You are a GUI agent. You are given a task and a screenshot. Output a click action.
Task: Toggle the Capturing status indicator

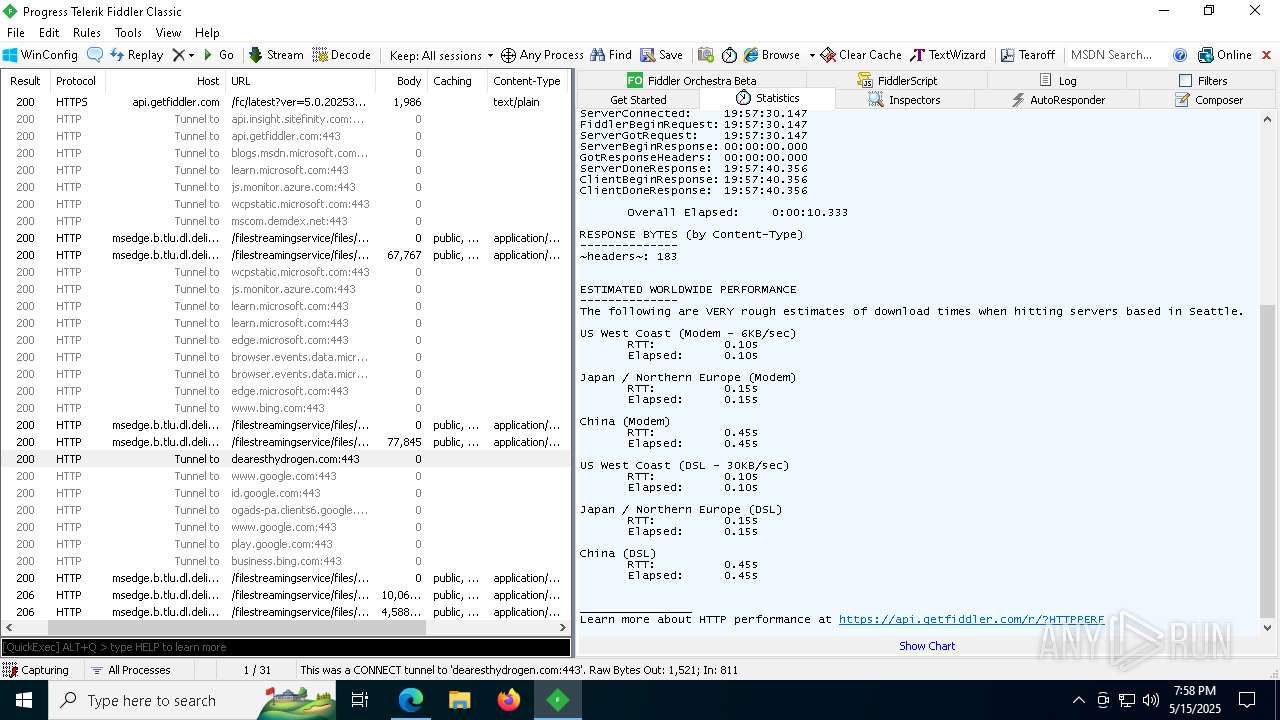pyautogui.click(x=37, y=670)
